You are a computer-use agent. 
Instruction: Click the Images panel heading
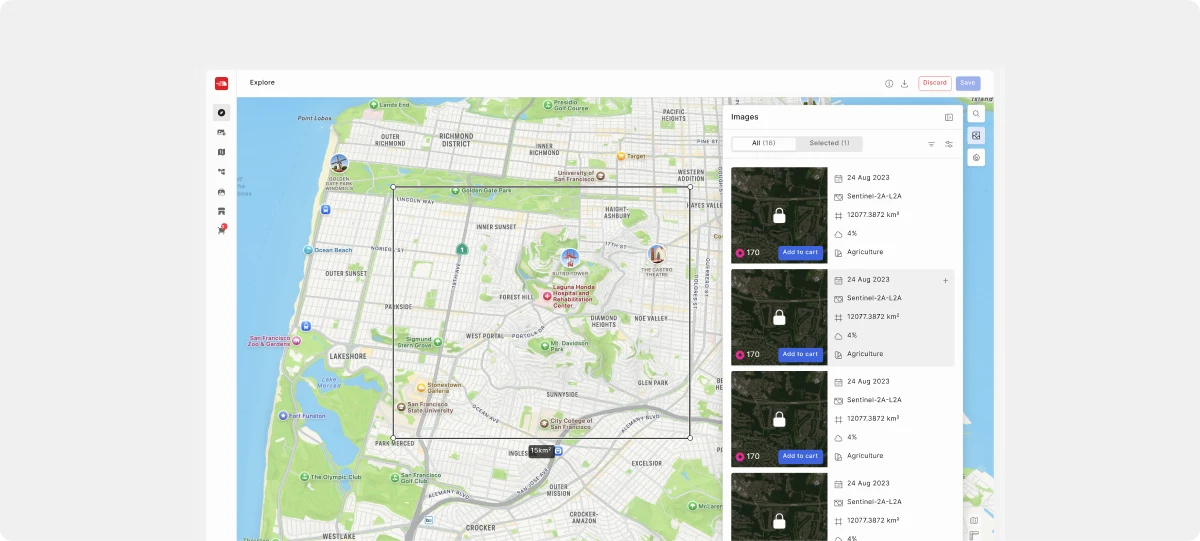point(745,117)
